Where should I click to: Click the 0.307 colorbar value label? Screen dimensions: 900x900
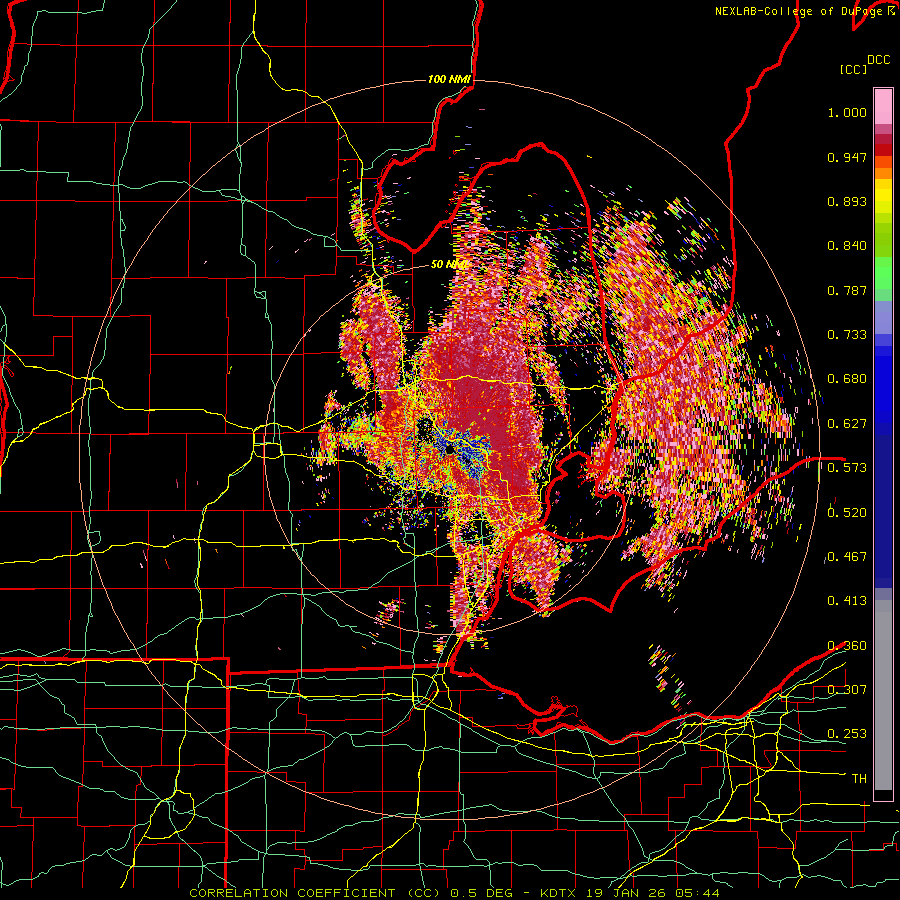tap(847, 689)
